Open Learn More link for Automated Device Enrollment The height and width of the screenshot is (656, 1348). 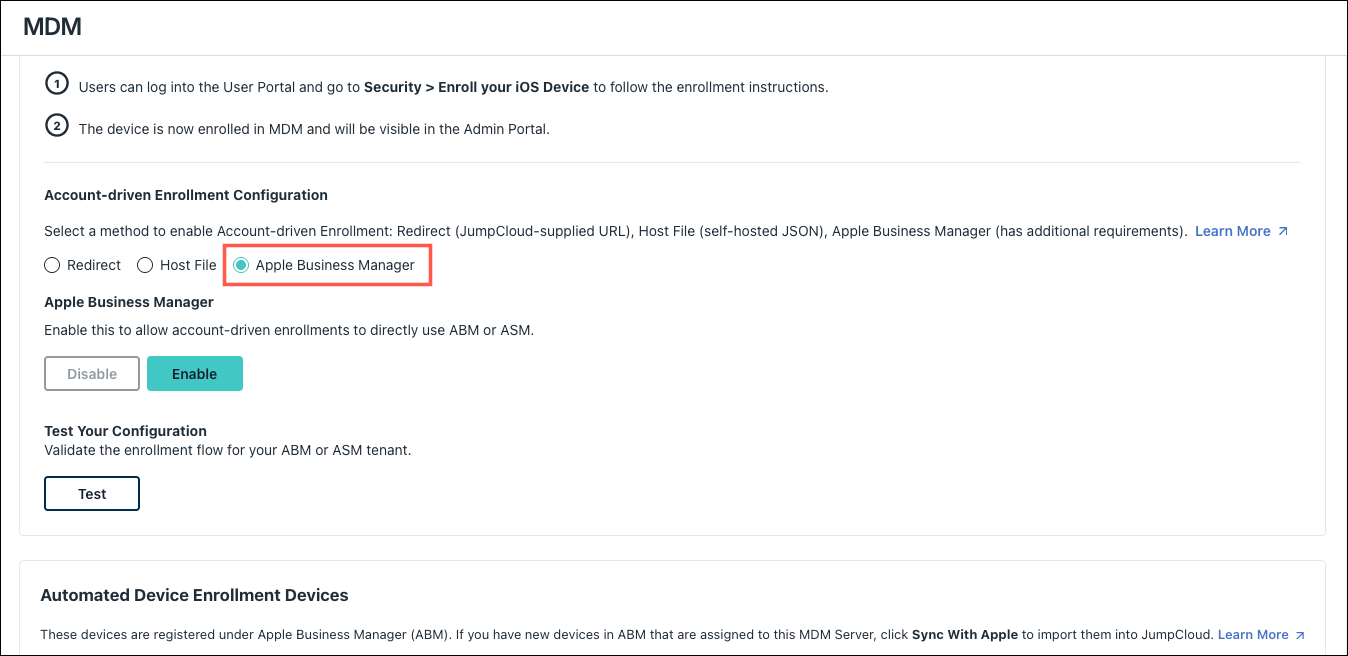(x=1252, y=635)
